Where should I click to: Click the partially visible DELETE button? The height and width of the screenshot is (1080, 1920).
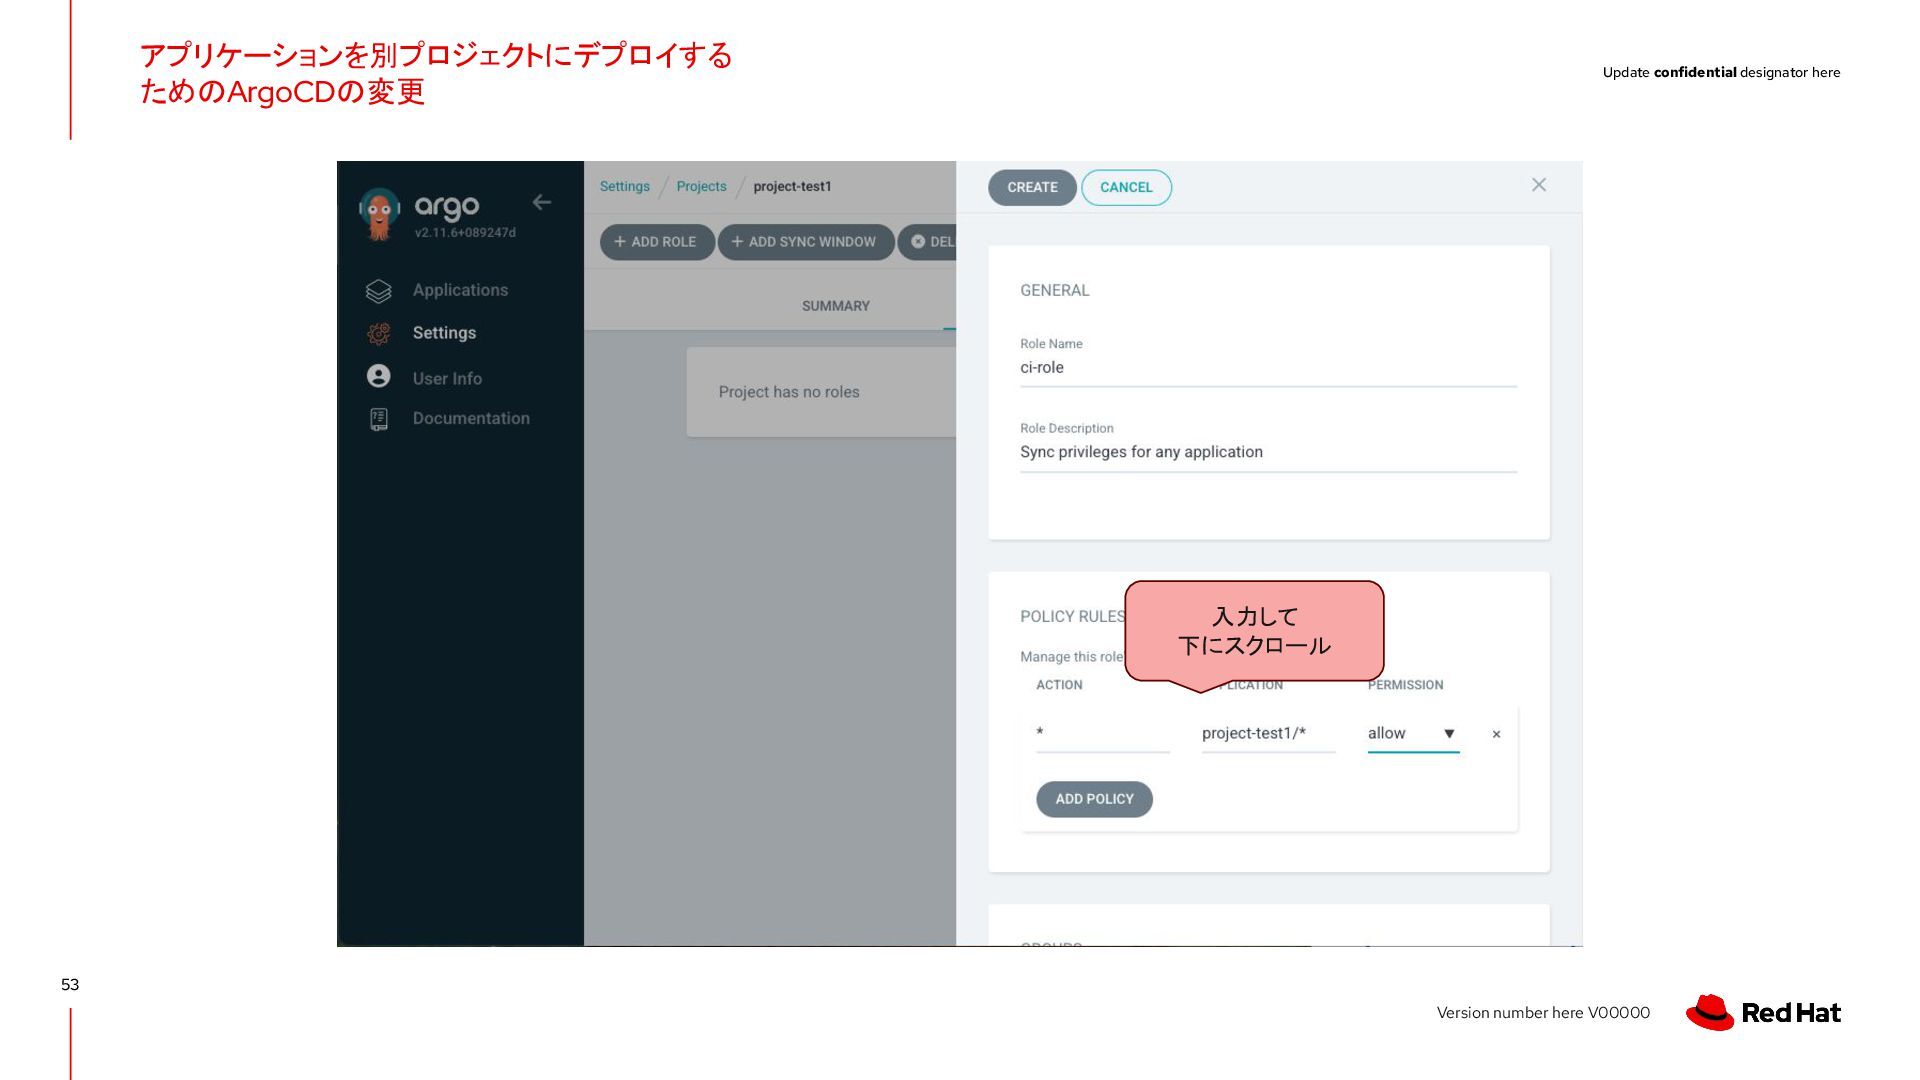(x=928, y=242)
